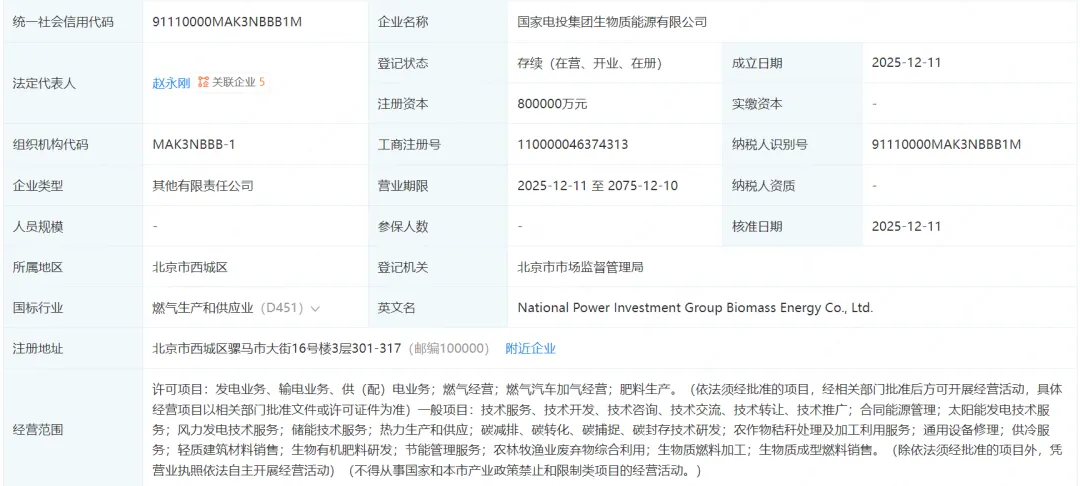Click the 关联企业 count number 5

click(x=262, y=83)
